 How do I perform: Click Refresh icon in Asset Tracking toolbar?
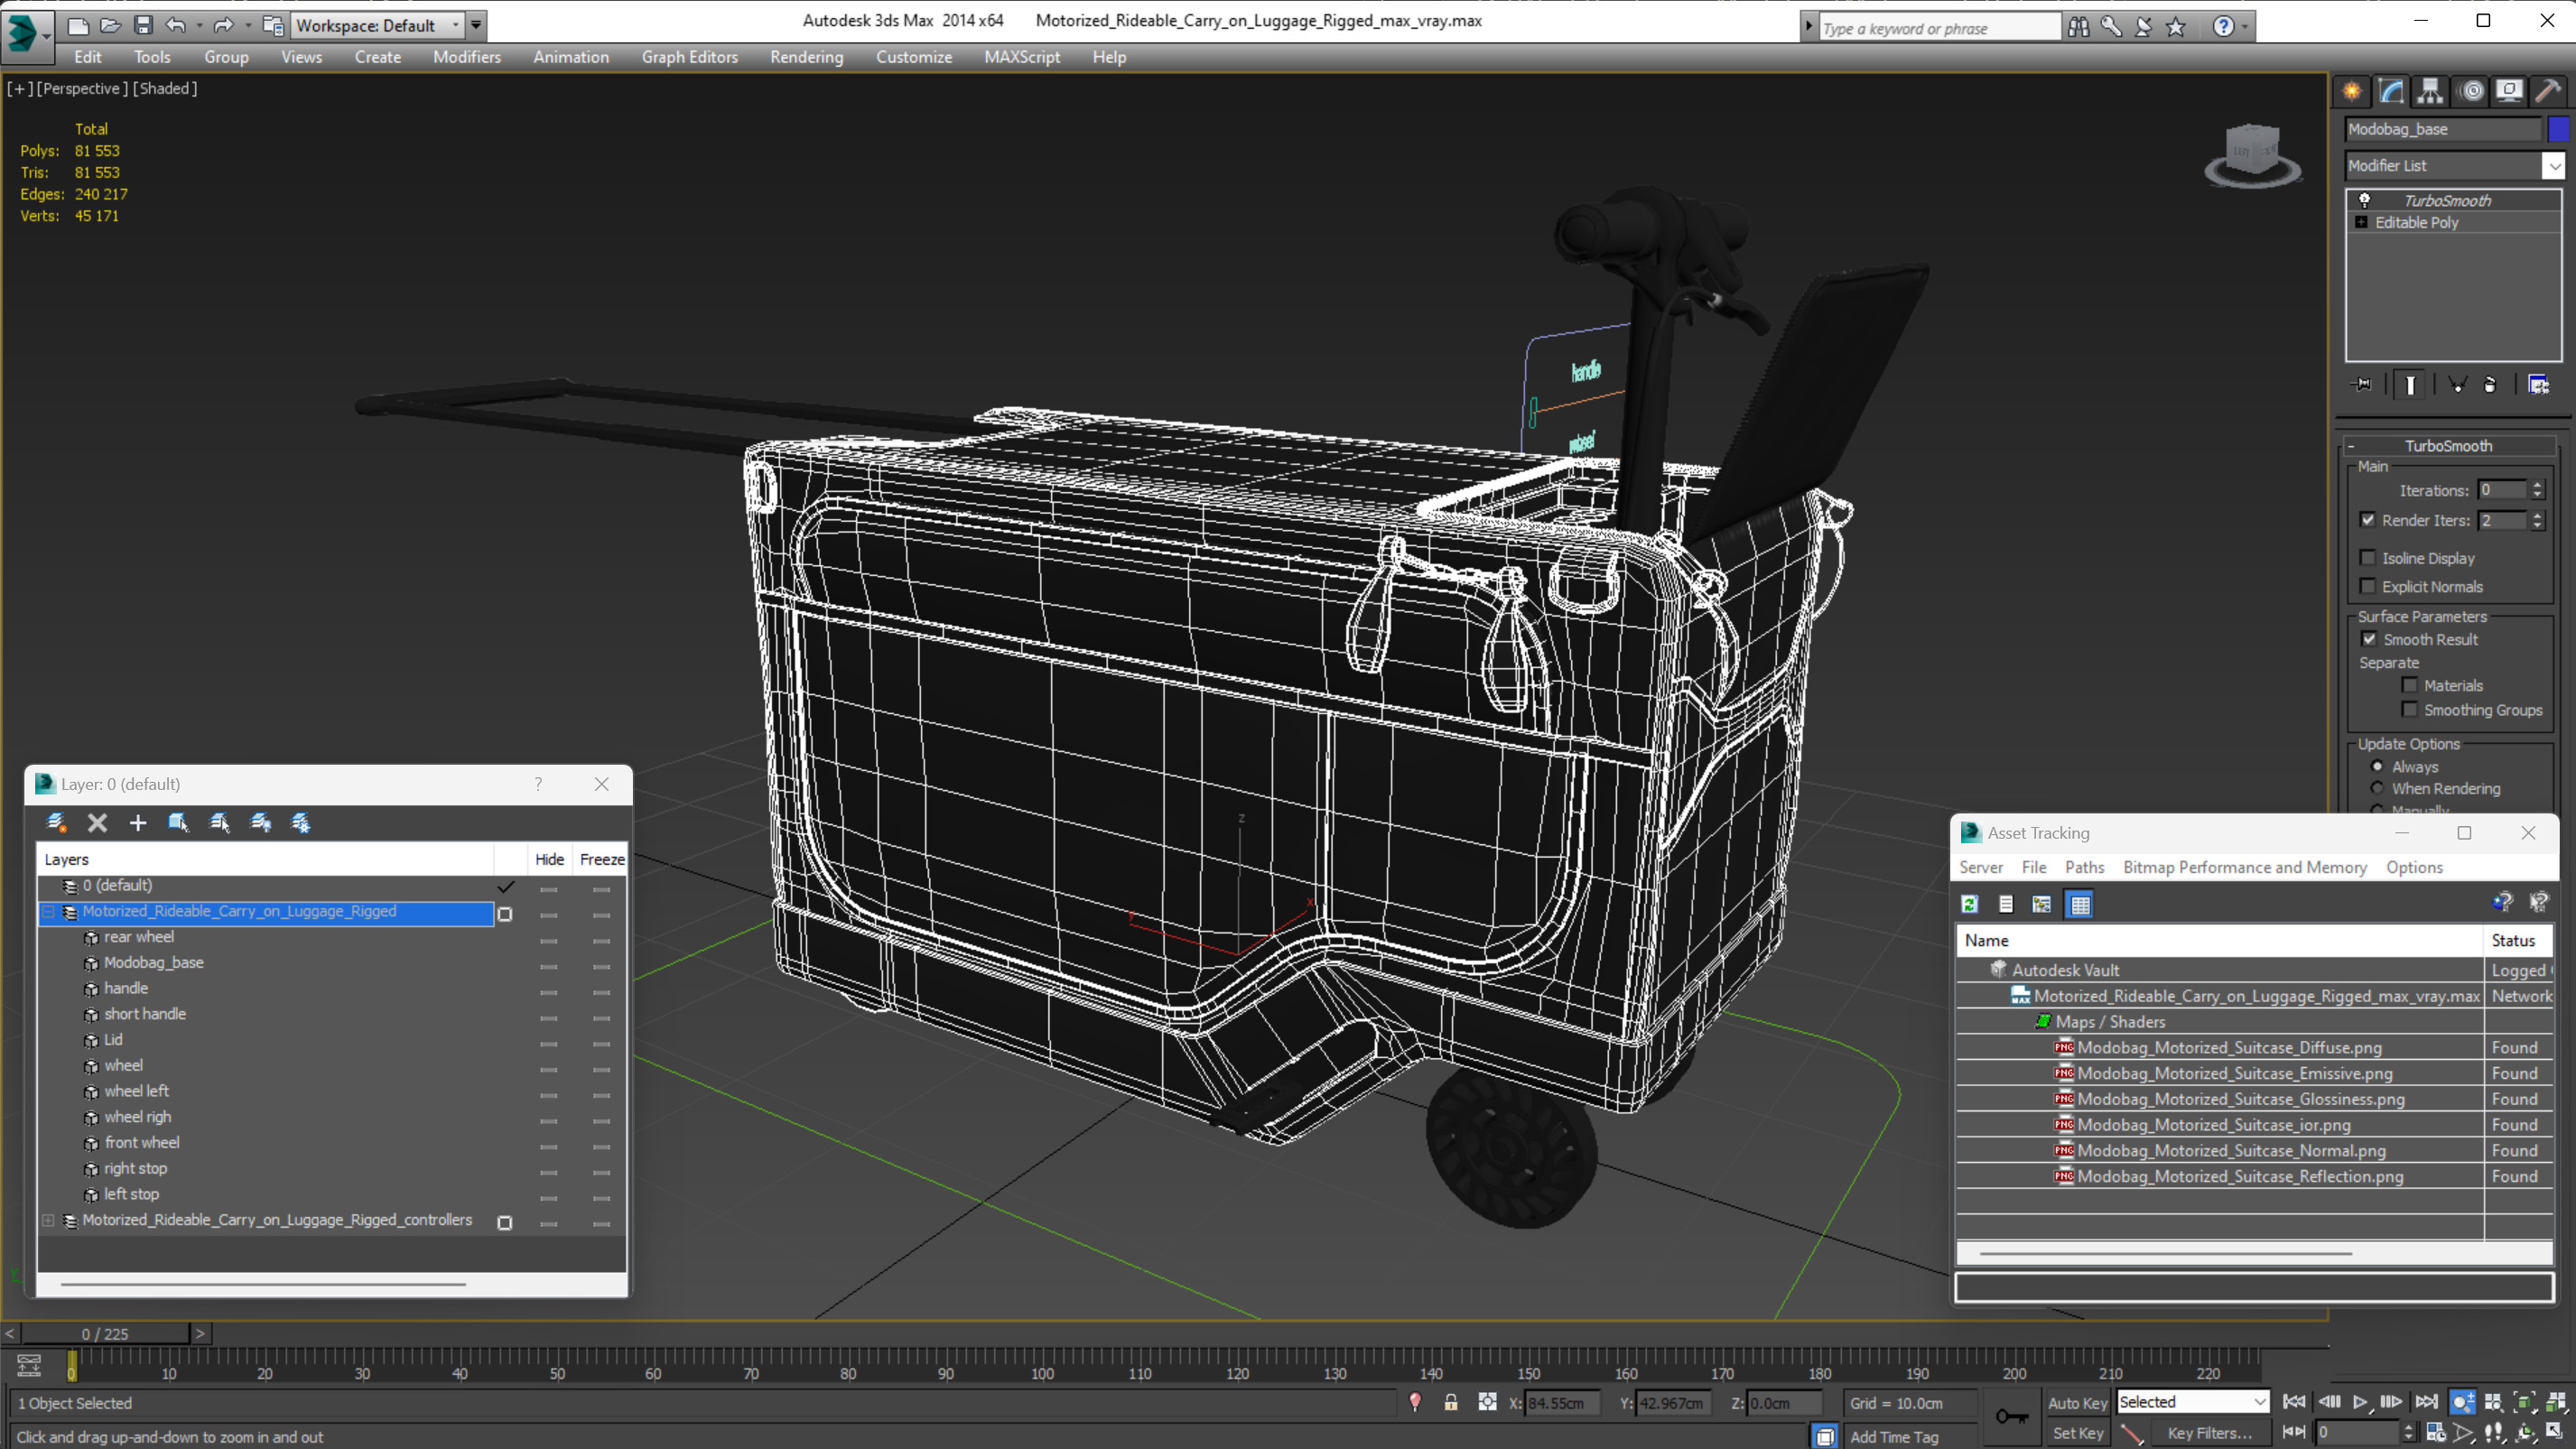[1970, 904]
